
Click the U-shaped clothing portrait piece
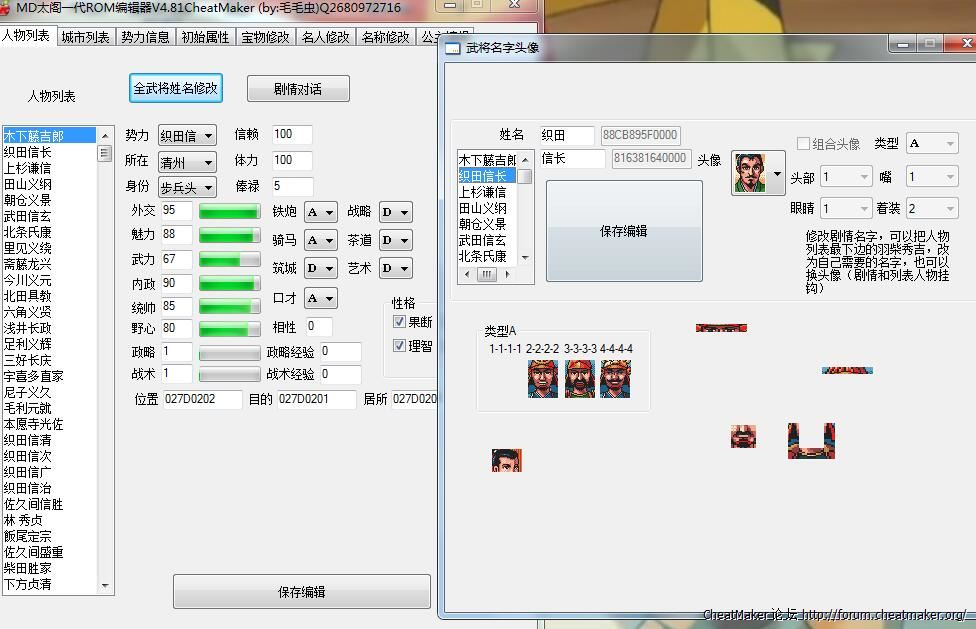coord(810,441)
